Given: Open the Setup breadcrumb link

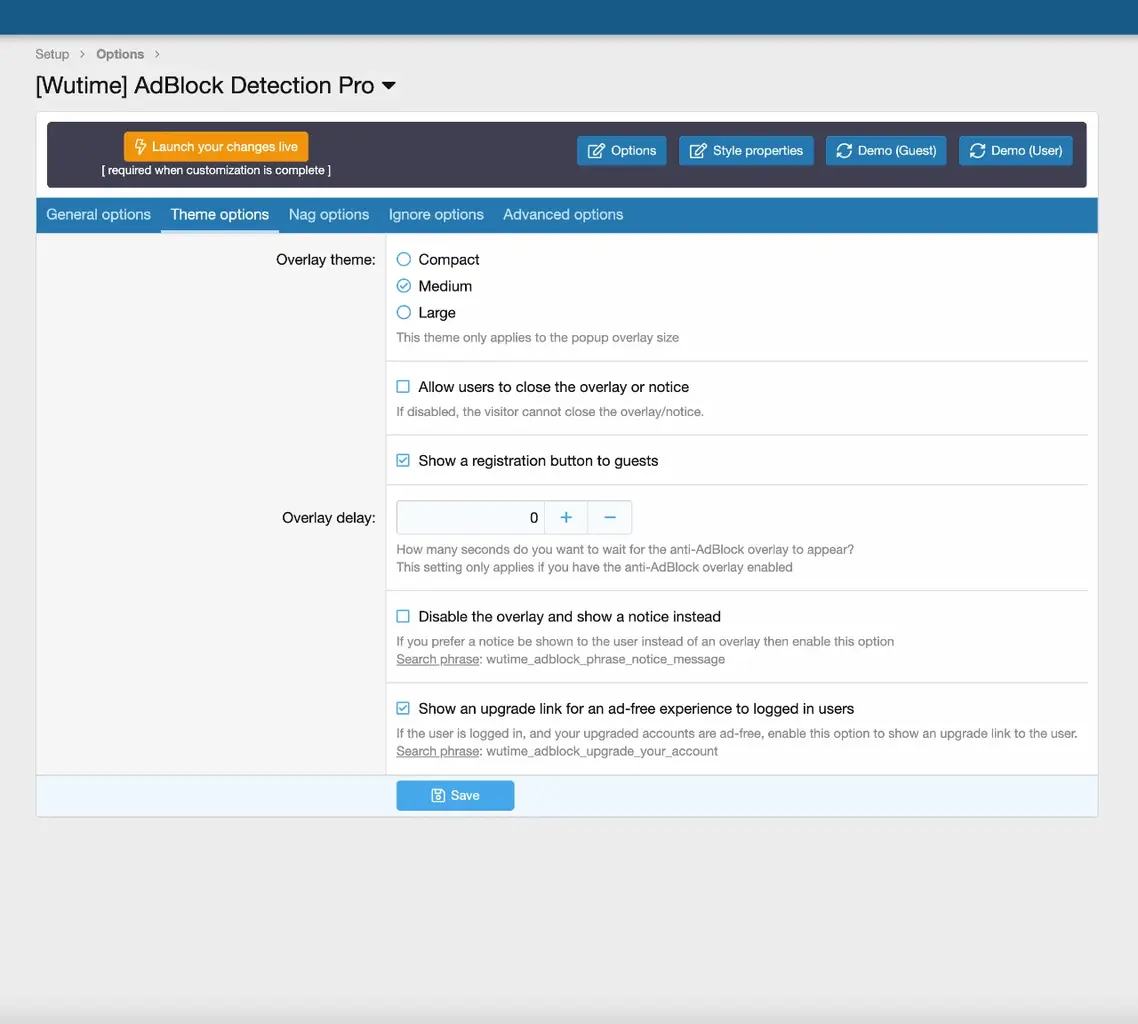Looking at the screenshot, I should click(x=52, y=54).
